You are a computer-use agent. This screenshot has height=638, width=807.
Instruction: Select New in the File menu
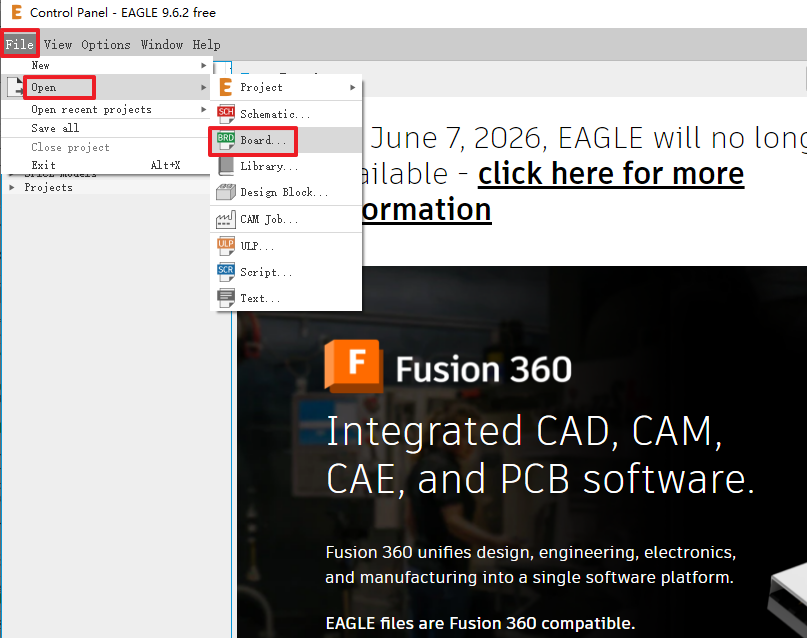(x=107, y=65)
